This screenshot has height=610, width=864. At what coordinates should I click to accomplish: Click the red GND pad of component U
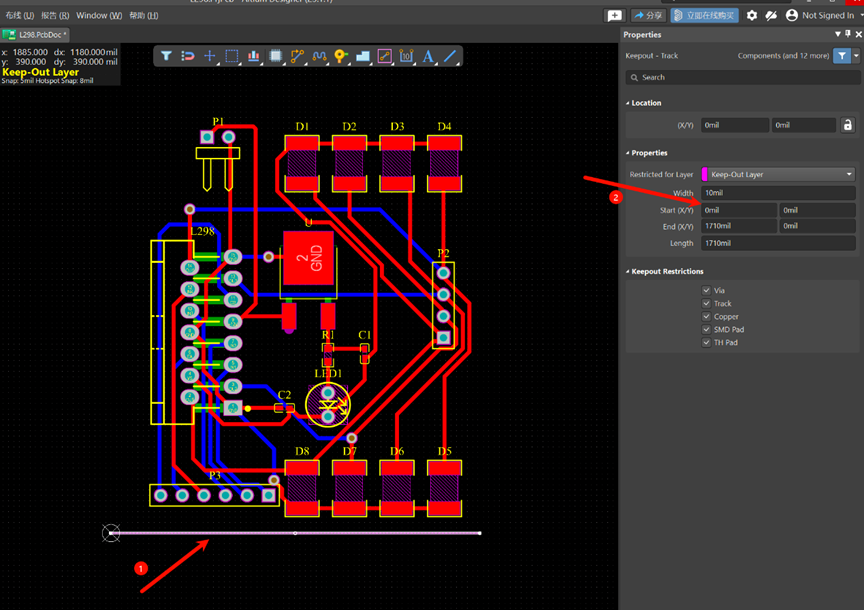[309, 258]
